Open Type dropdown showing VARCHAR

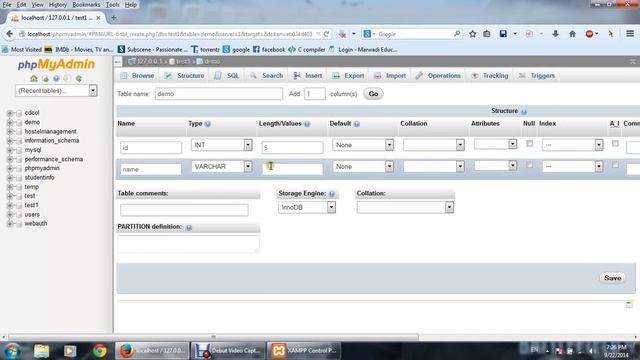[x=222, y=167]
